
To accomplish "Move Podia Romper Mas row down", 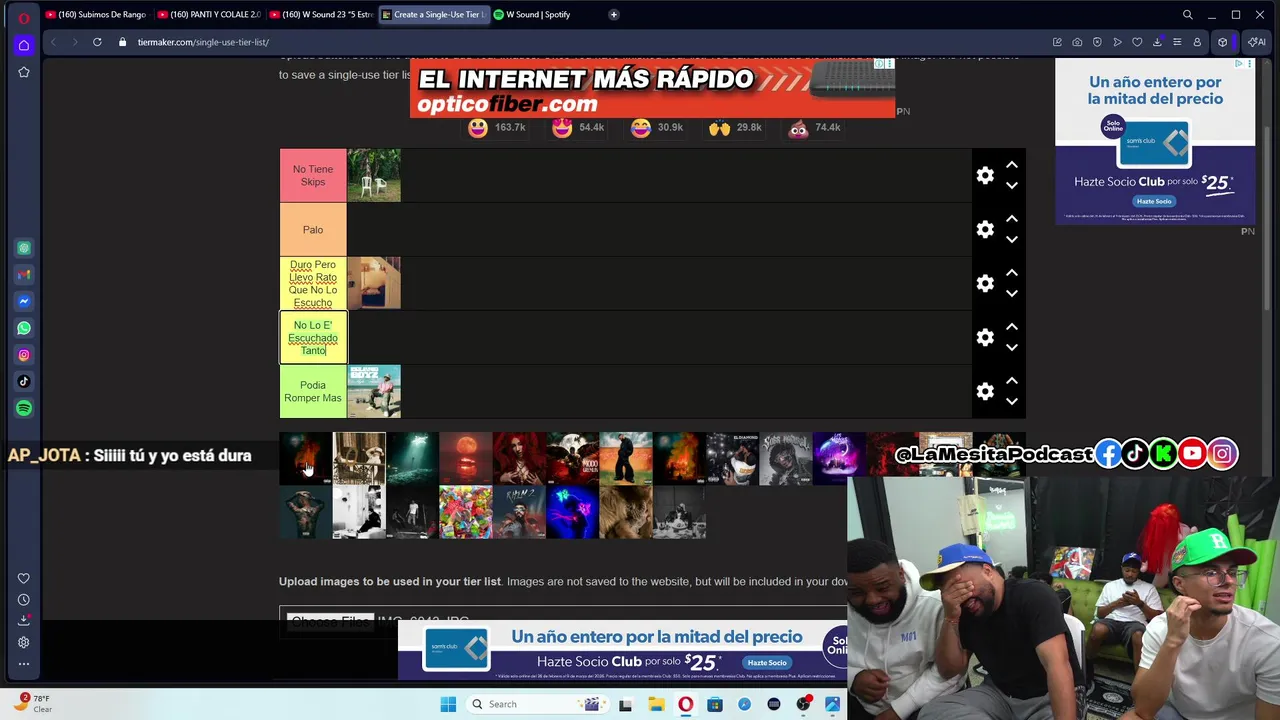I will pyautogui.click(x=1012, y=402).
